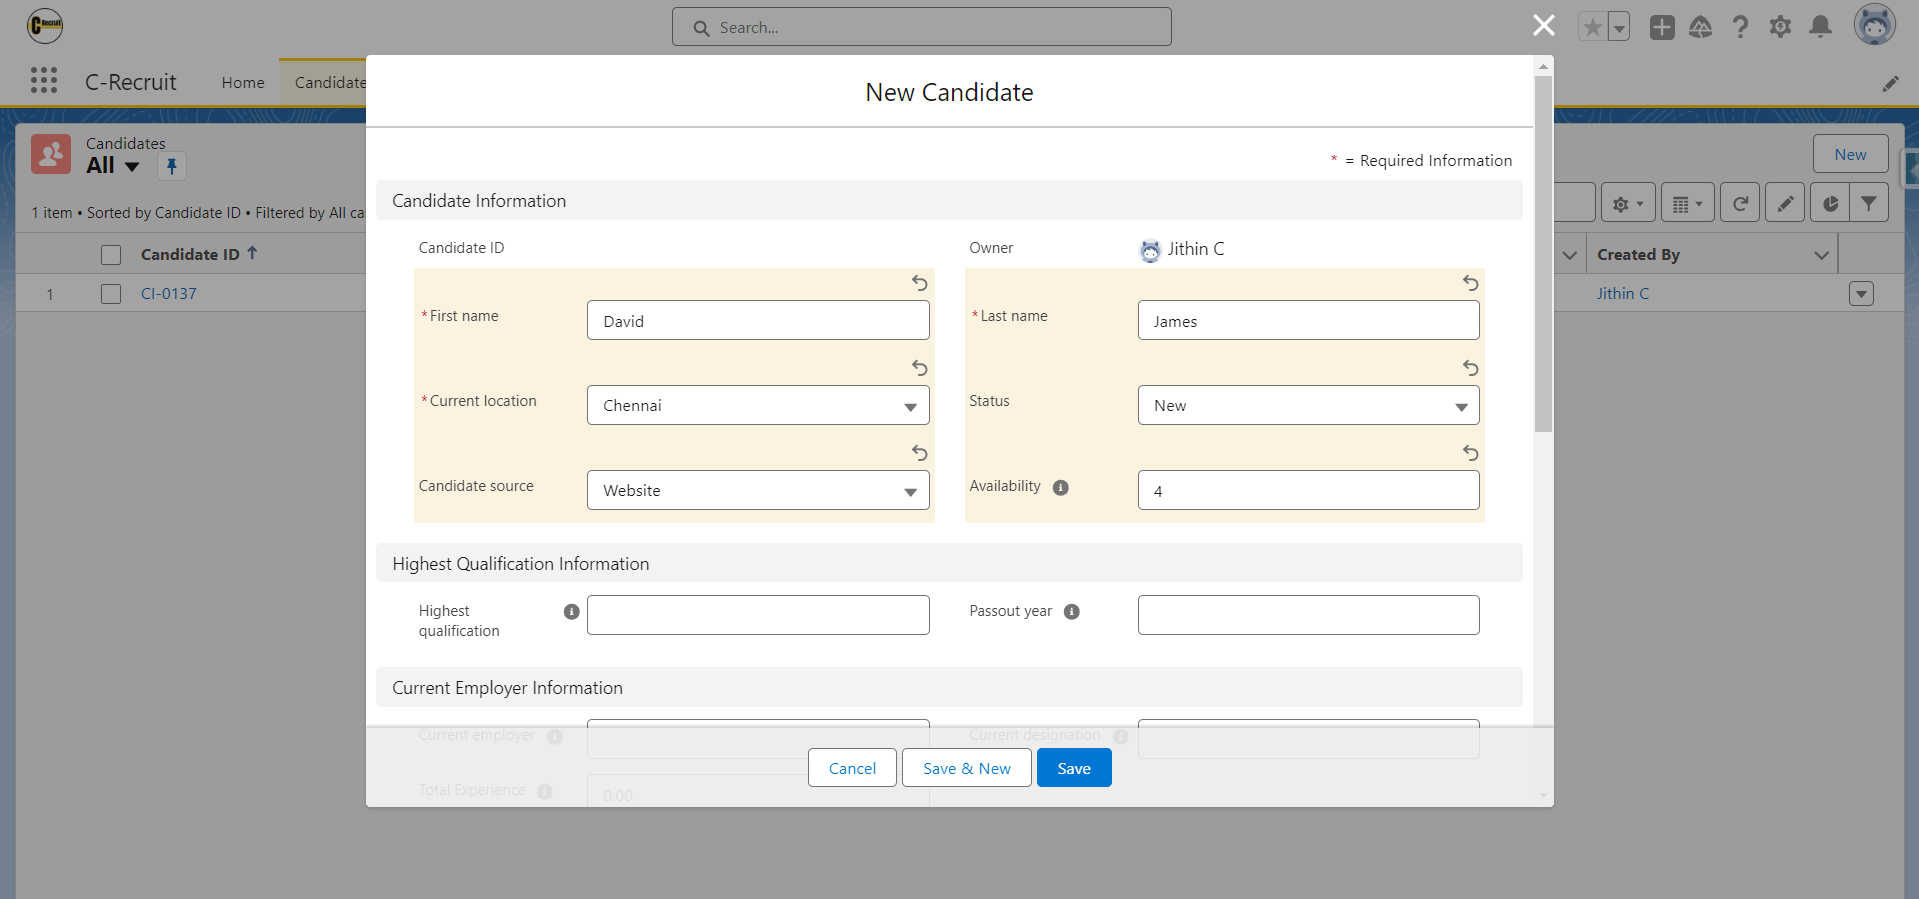Undo the Candidate source field change
This screenshot has height=899, width=1919.
point(920,453)
